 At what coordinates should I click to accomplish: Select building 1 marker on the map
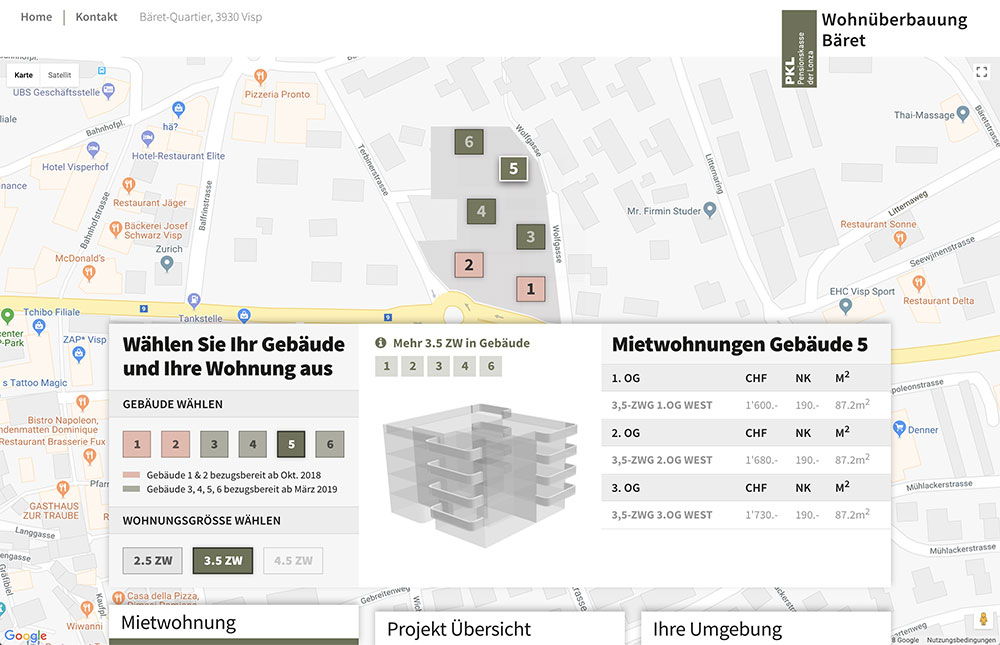(530, 289)
